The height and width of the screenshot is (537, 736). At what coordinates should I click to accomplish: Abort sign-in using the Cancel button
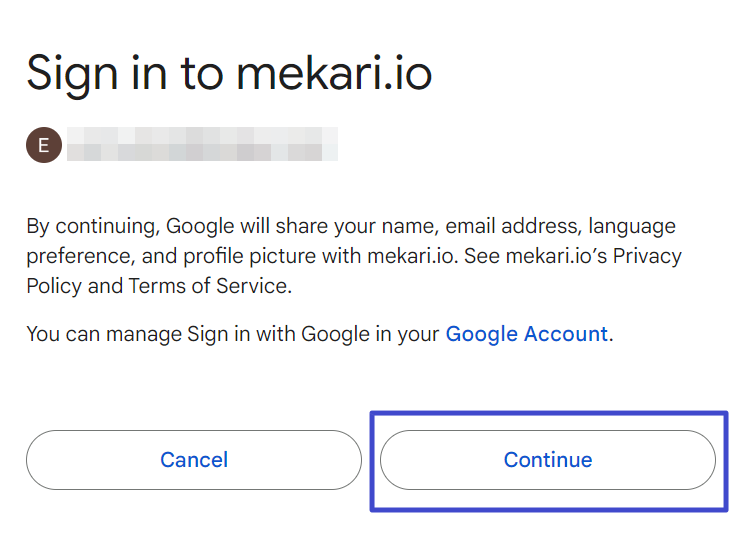(x=194, y=460)
